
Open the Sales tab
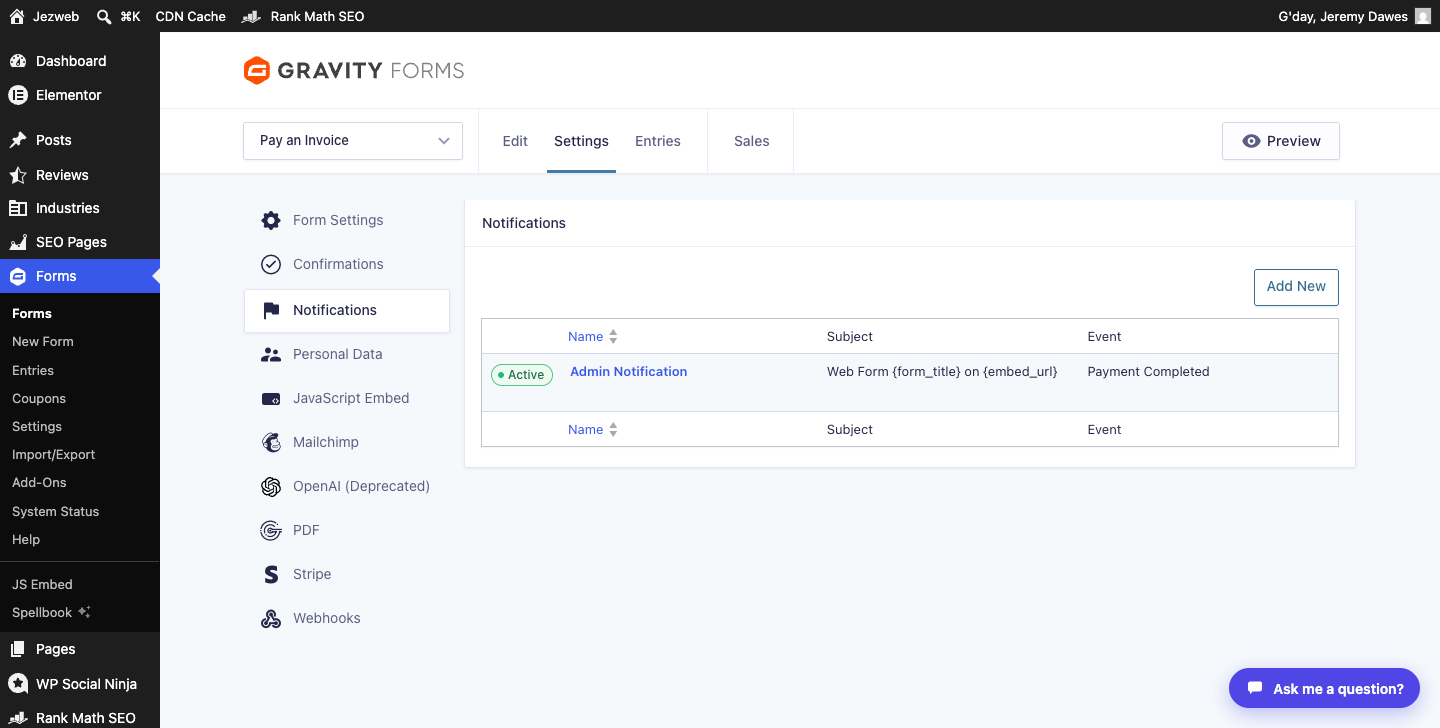click(752, 141)
